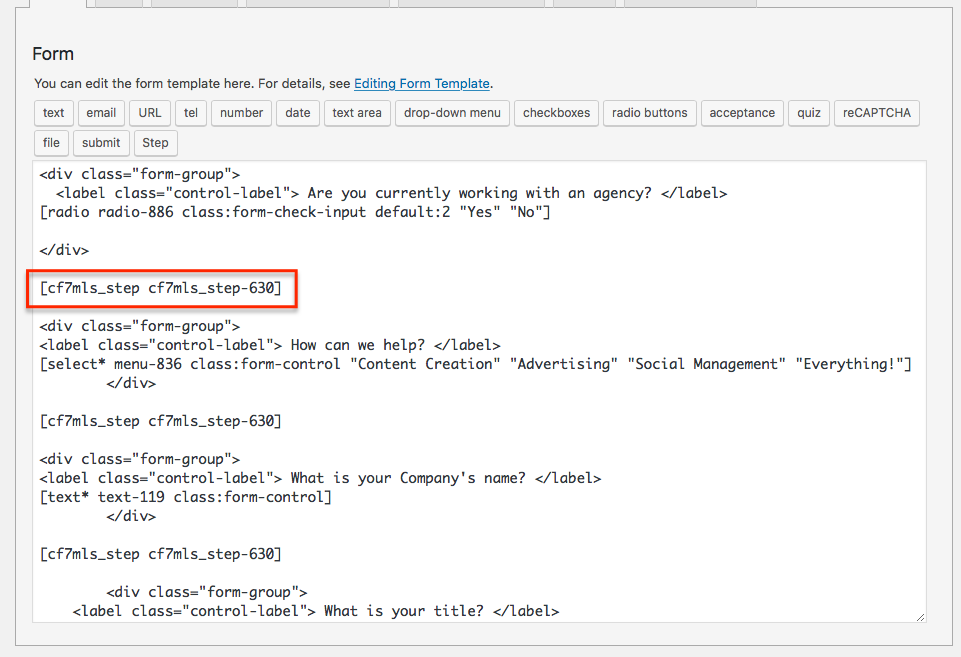Screen dimensions: 961x657
Task: Click the 'How can we help?' label line
Action: click(270, 345)
